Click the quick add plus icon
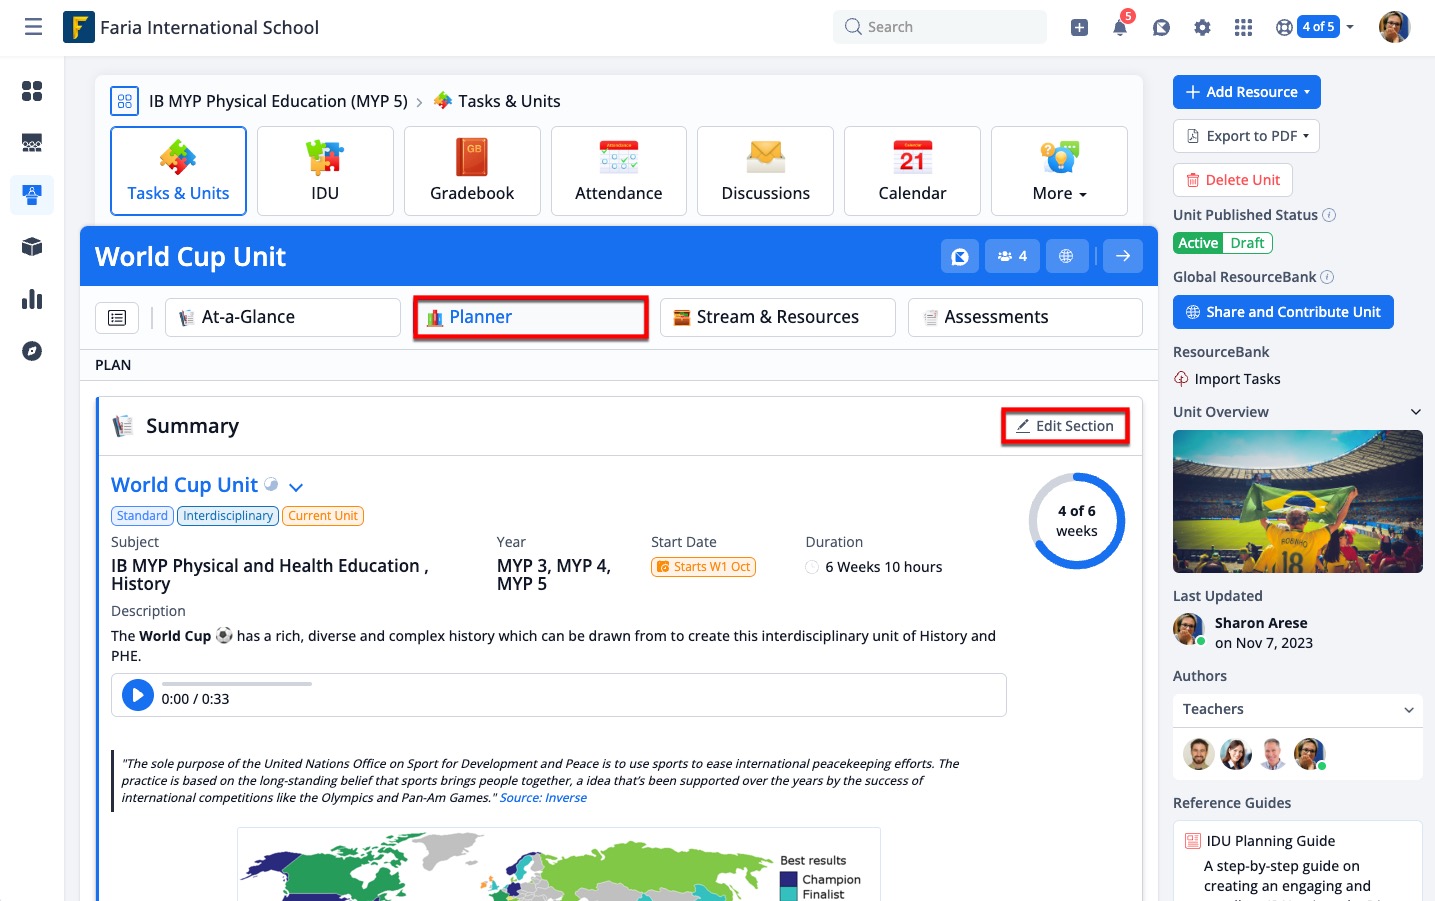The image size is (1435, 901). click(x=1079, y=28)
